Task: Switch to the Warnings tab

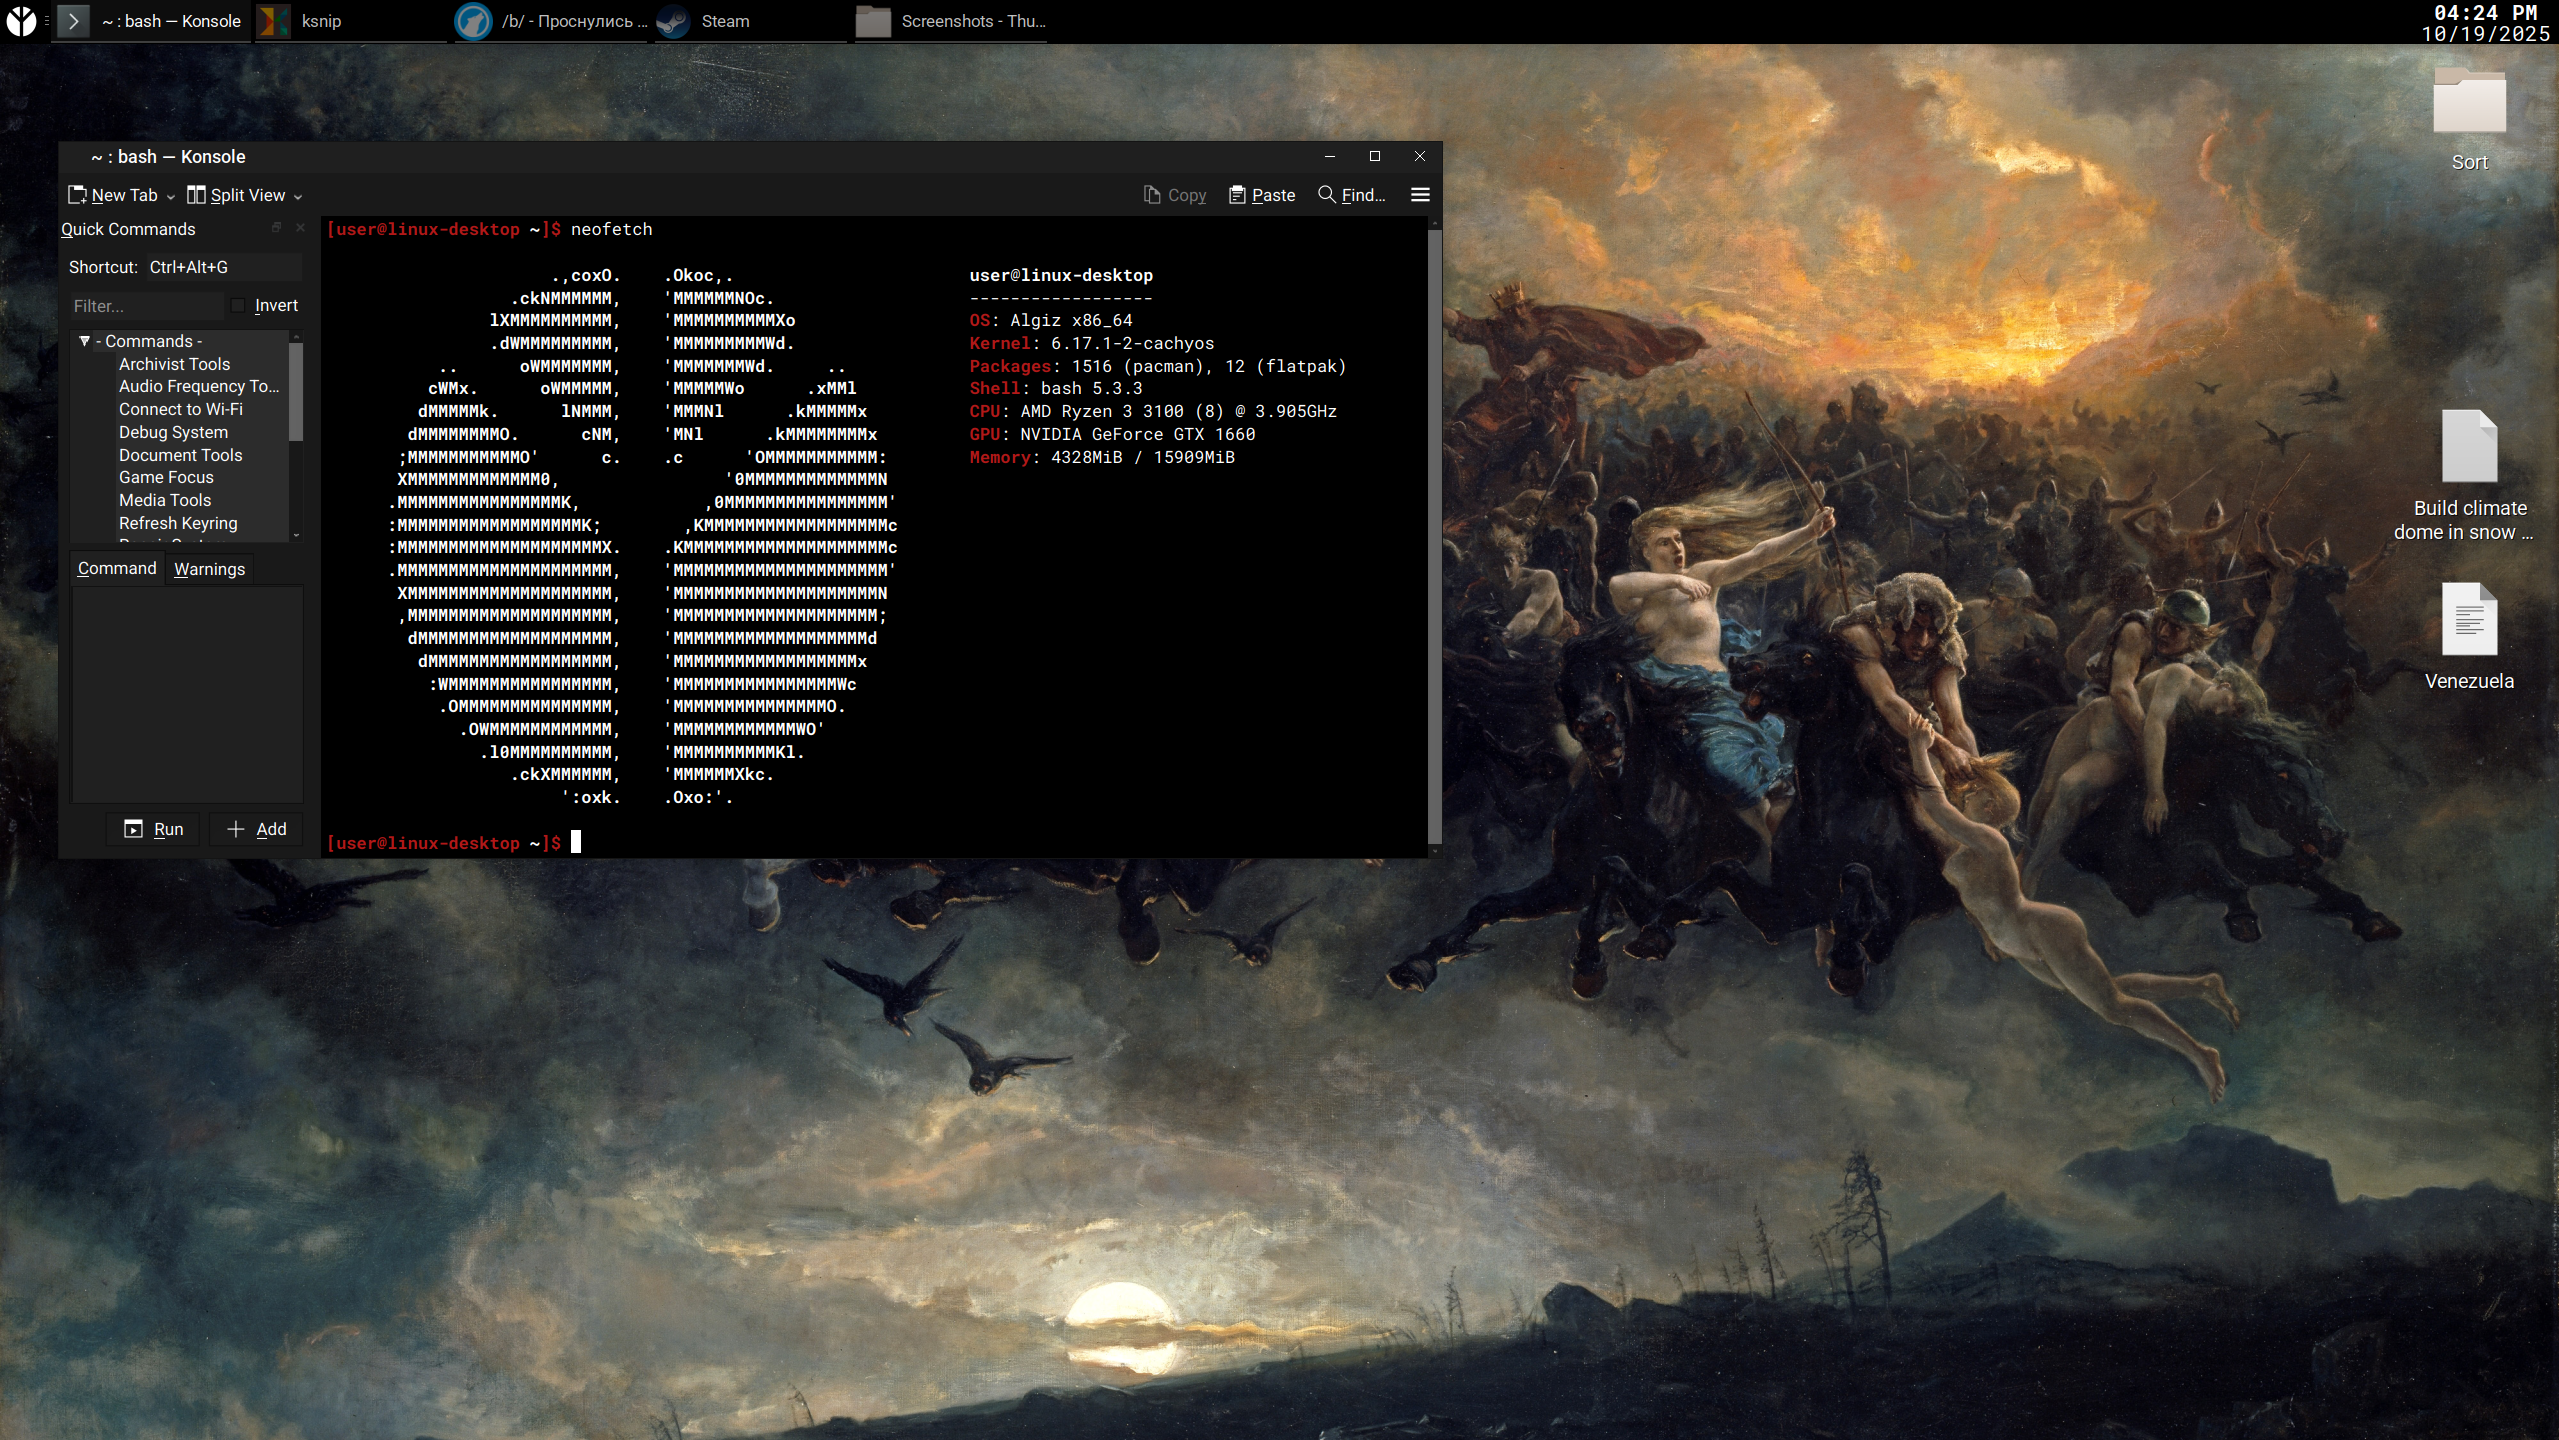Action: point(209,569)
